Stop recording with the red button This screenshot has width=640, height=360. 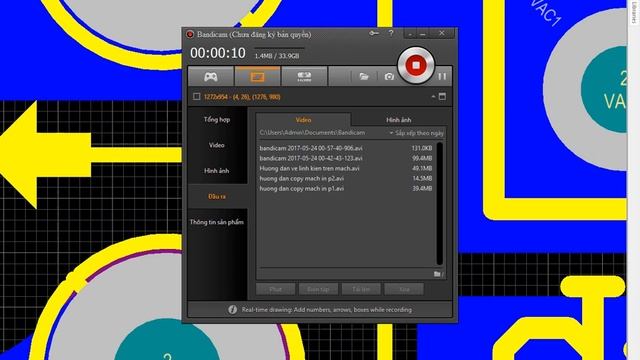click(x=416, y=65)
